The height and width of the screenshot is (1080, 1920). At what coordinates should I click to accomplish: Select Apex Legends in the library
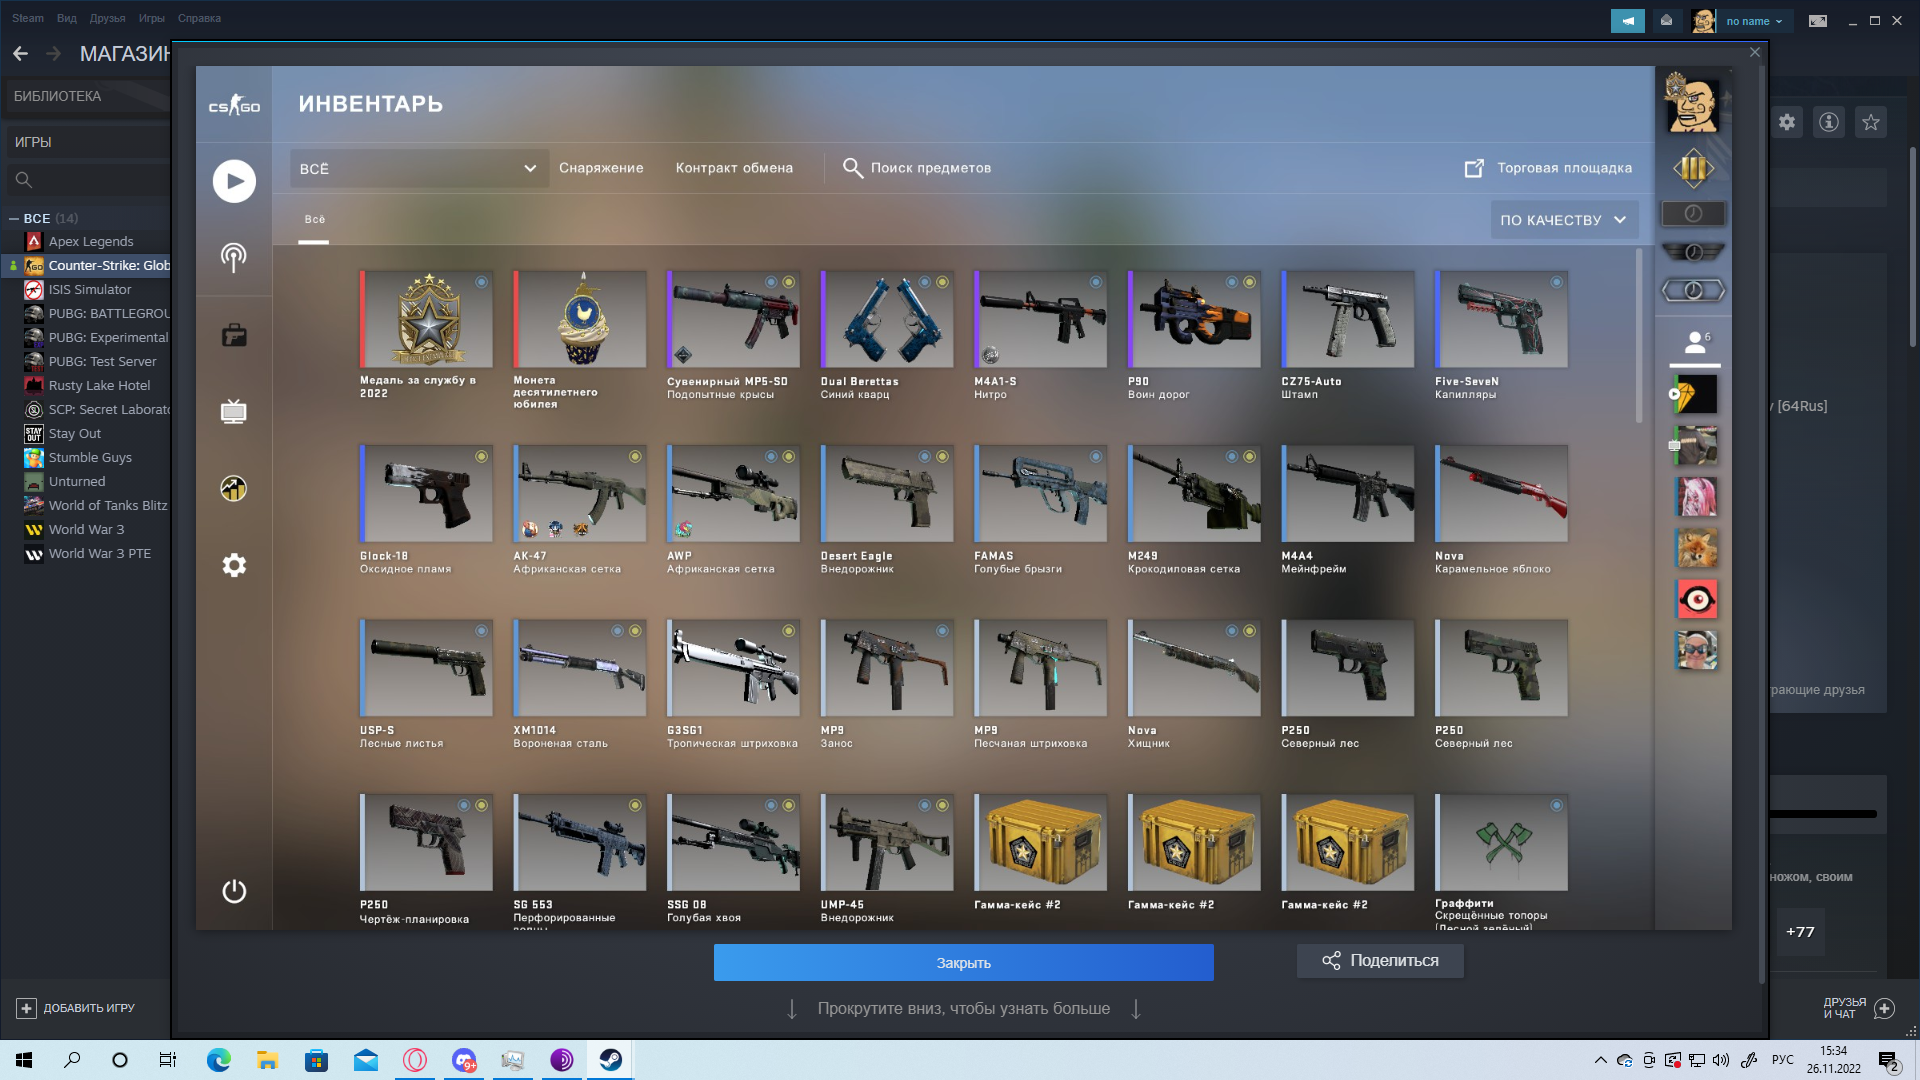(90, 241)
